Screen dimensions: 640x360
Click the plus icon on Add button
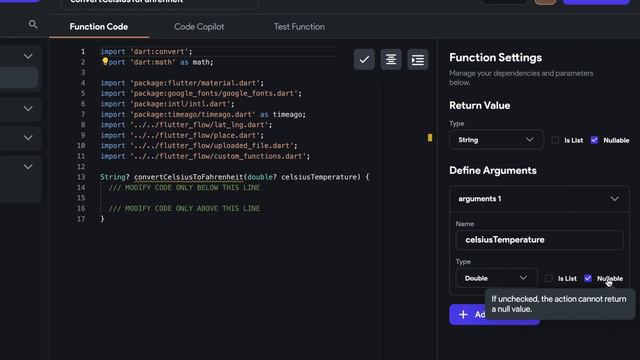pos(463,315)
